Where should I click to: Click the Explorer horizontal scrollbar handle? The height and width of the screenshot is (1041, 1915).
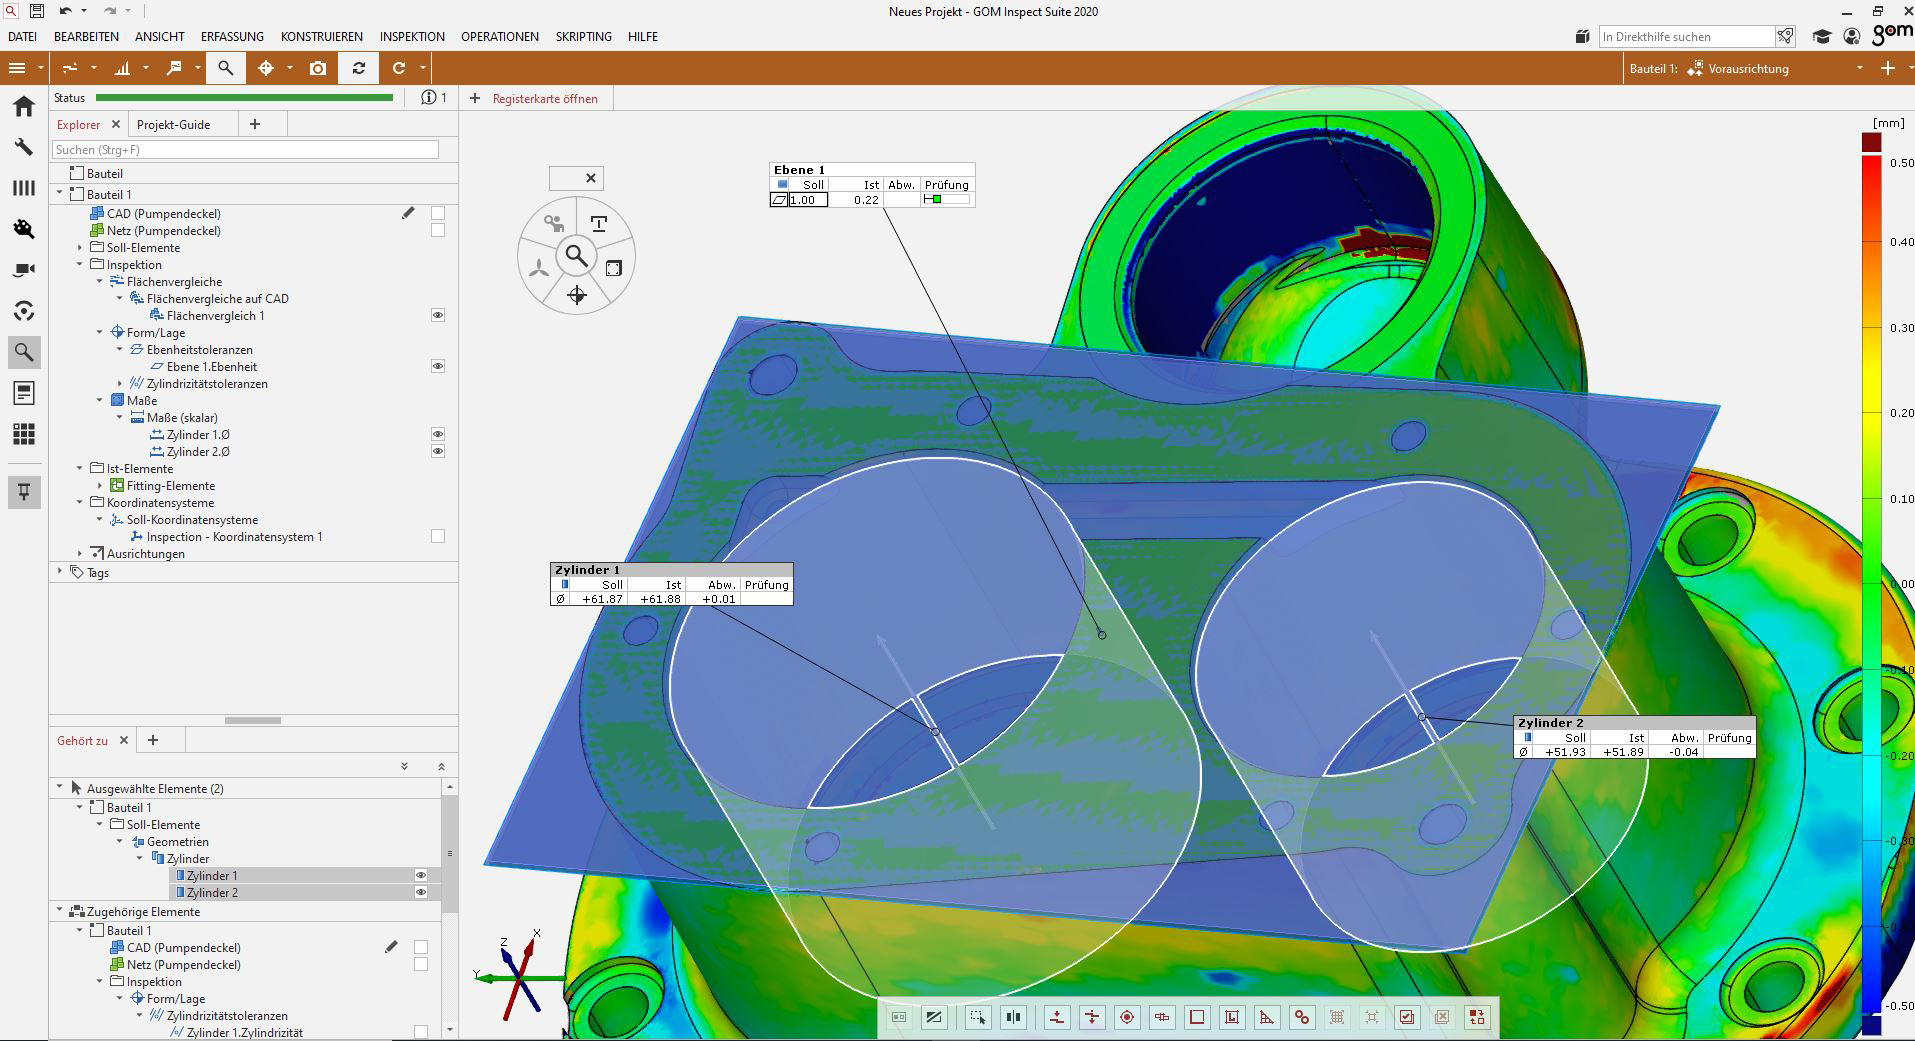pos(253,720)
